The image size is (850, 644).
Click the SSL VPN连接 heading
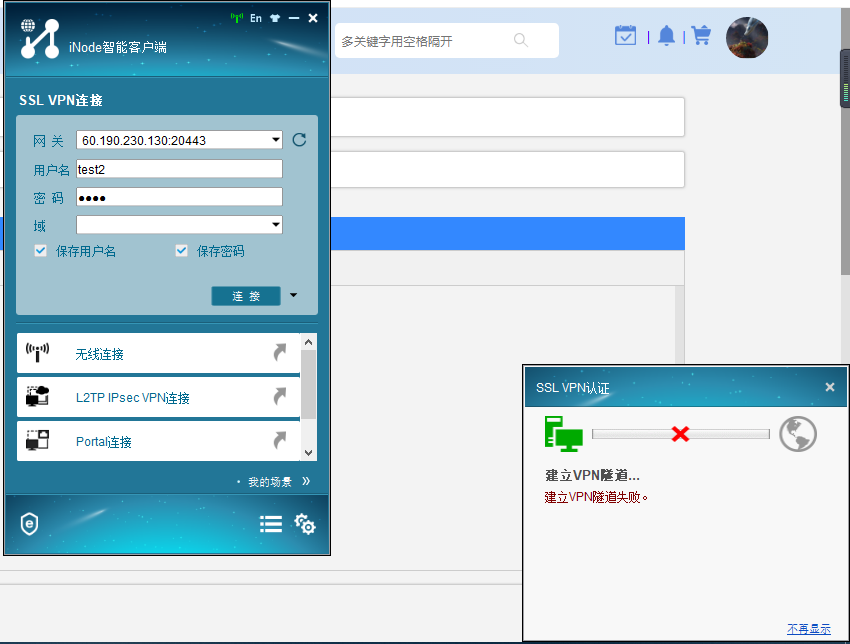click(x=61, y=100)
